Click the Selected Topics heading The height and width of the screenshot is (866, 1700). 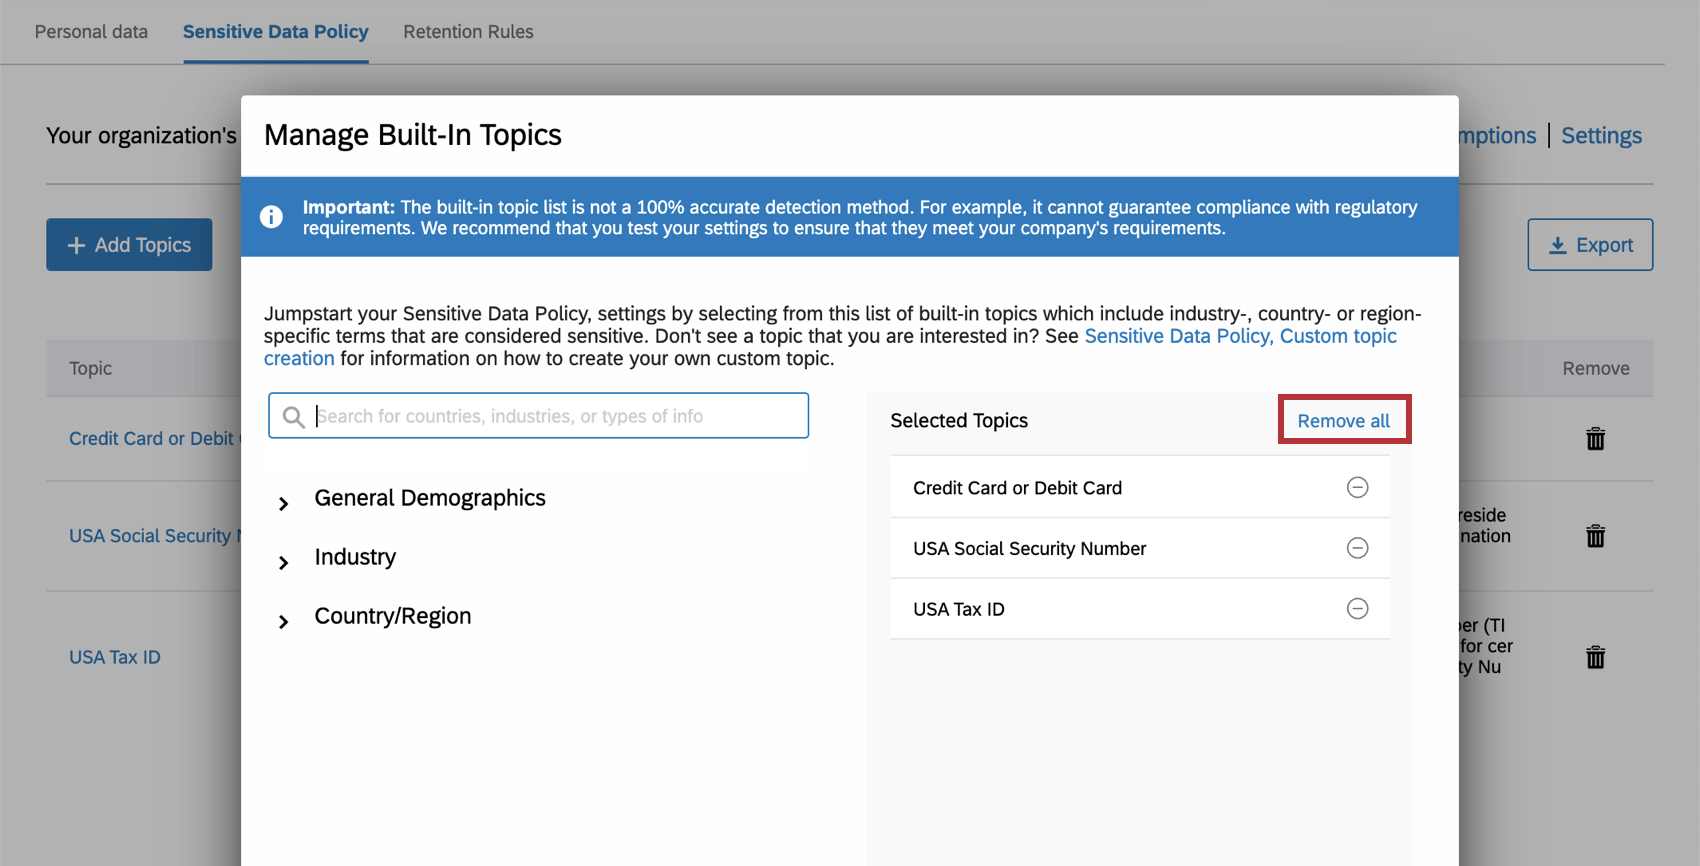pos(959,421)
